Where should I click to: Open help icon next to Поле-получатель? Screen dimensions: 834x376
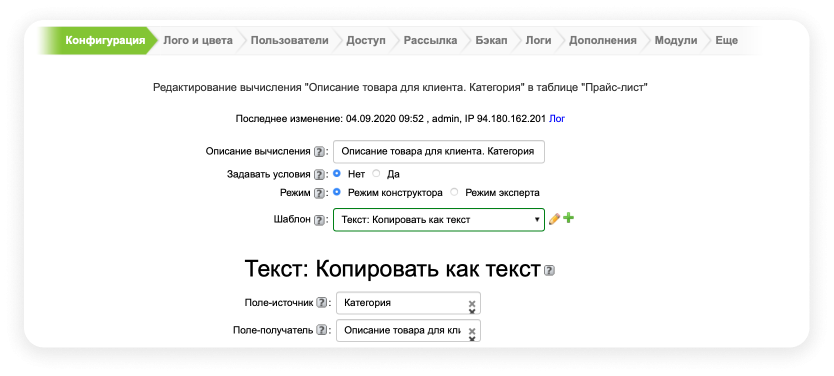click(x=321, y=330)
